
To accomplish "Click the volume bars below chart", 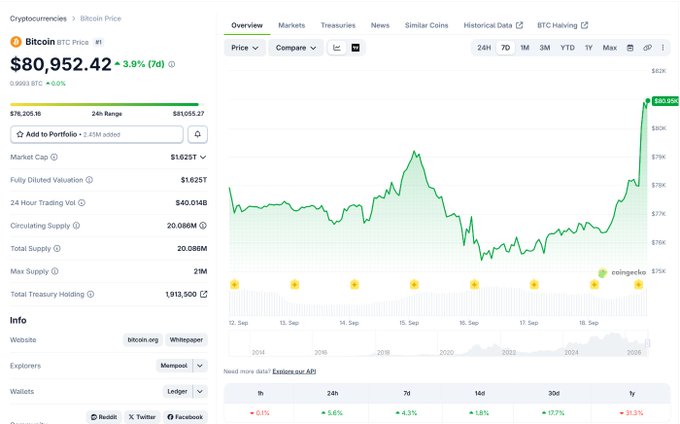I will [x=438, y=302].
